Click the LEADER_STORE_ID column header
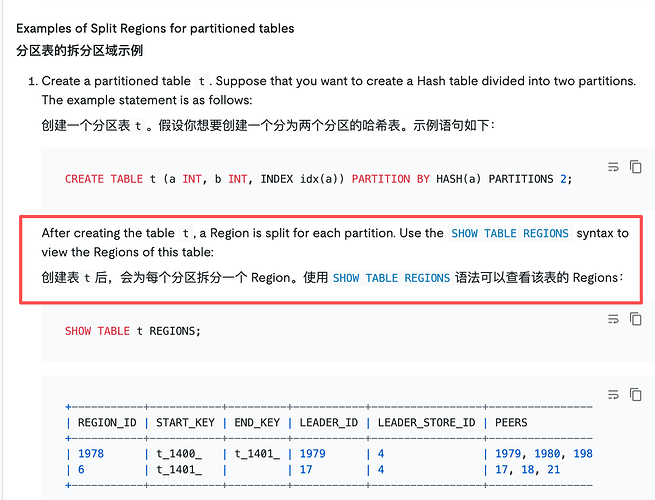Image resolution: width=655 pixels, height=500 pixels. [426, 423]
